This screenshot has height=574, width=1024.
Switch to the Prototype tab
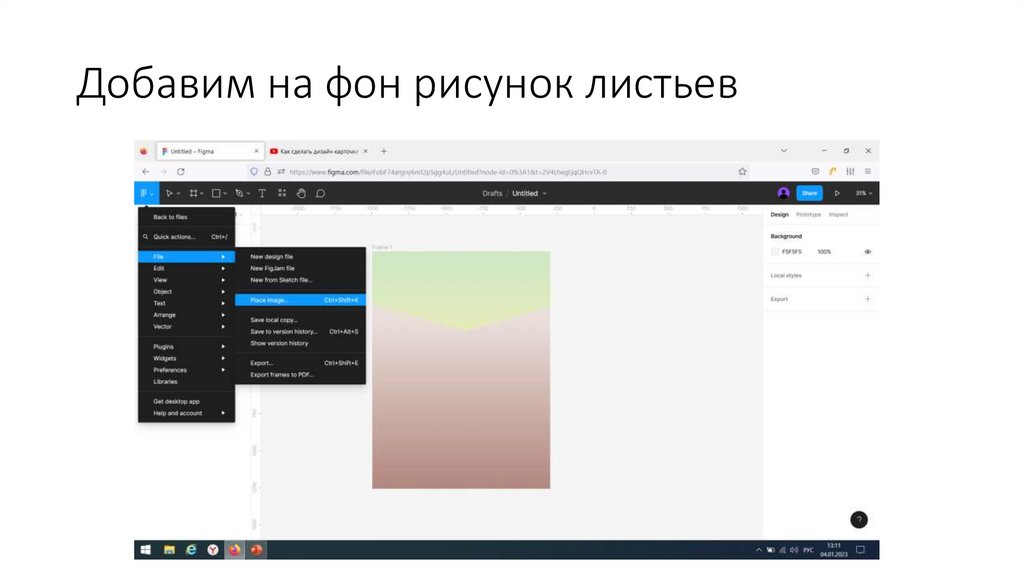808,214
